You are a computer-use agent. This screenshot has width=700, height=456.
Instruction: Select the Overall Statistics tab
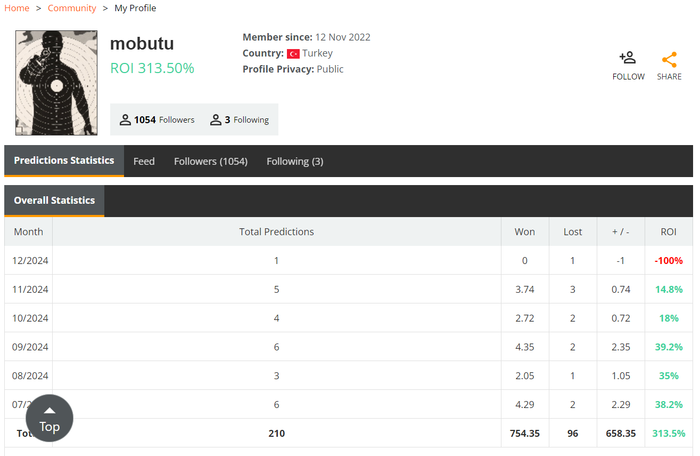[x=54, y=201]
